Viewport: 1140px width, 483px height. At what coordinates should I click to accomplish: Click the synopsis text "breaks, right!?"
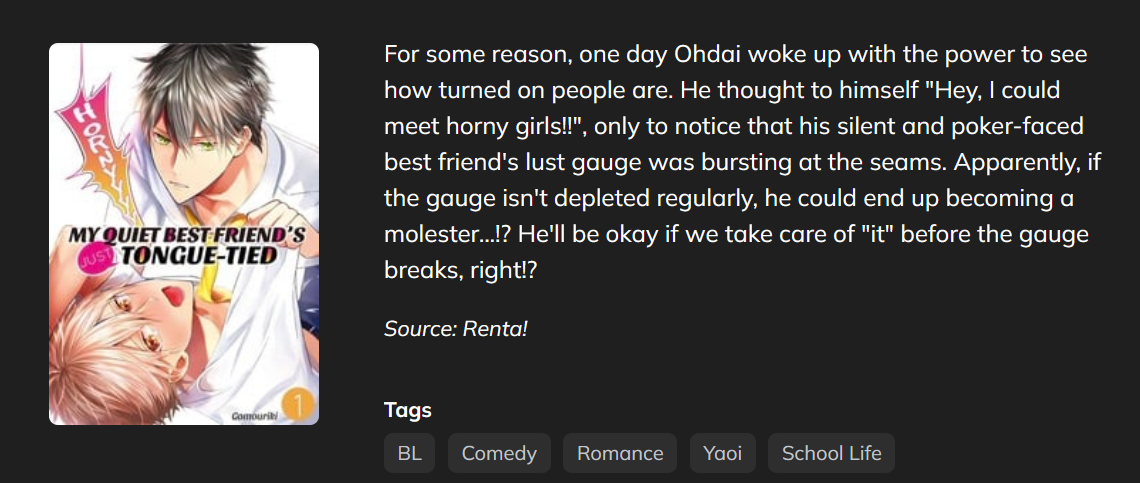(x=461, y=271)
